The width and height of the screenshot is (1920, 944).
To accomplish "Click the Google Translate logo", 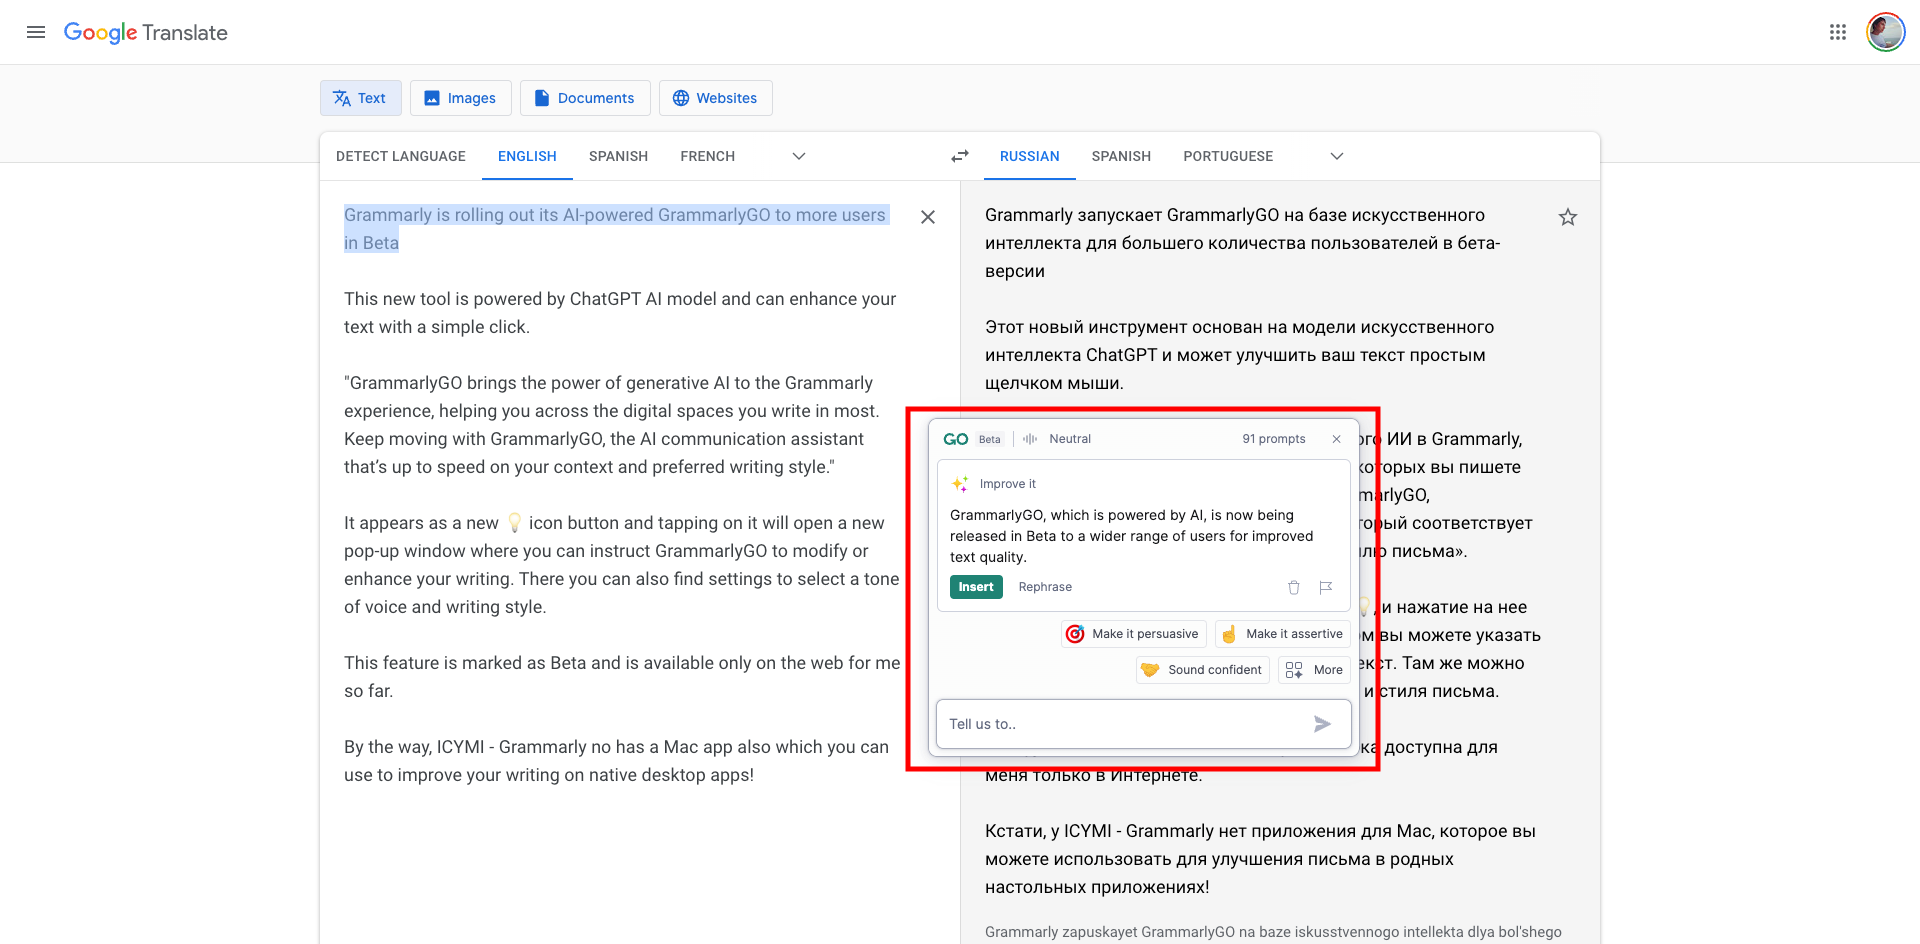I will (x=146, y=32).
